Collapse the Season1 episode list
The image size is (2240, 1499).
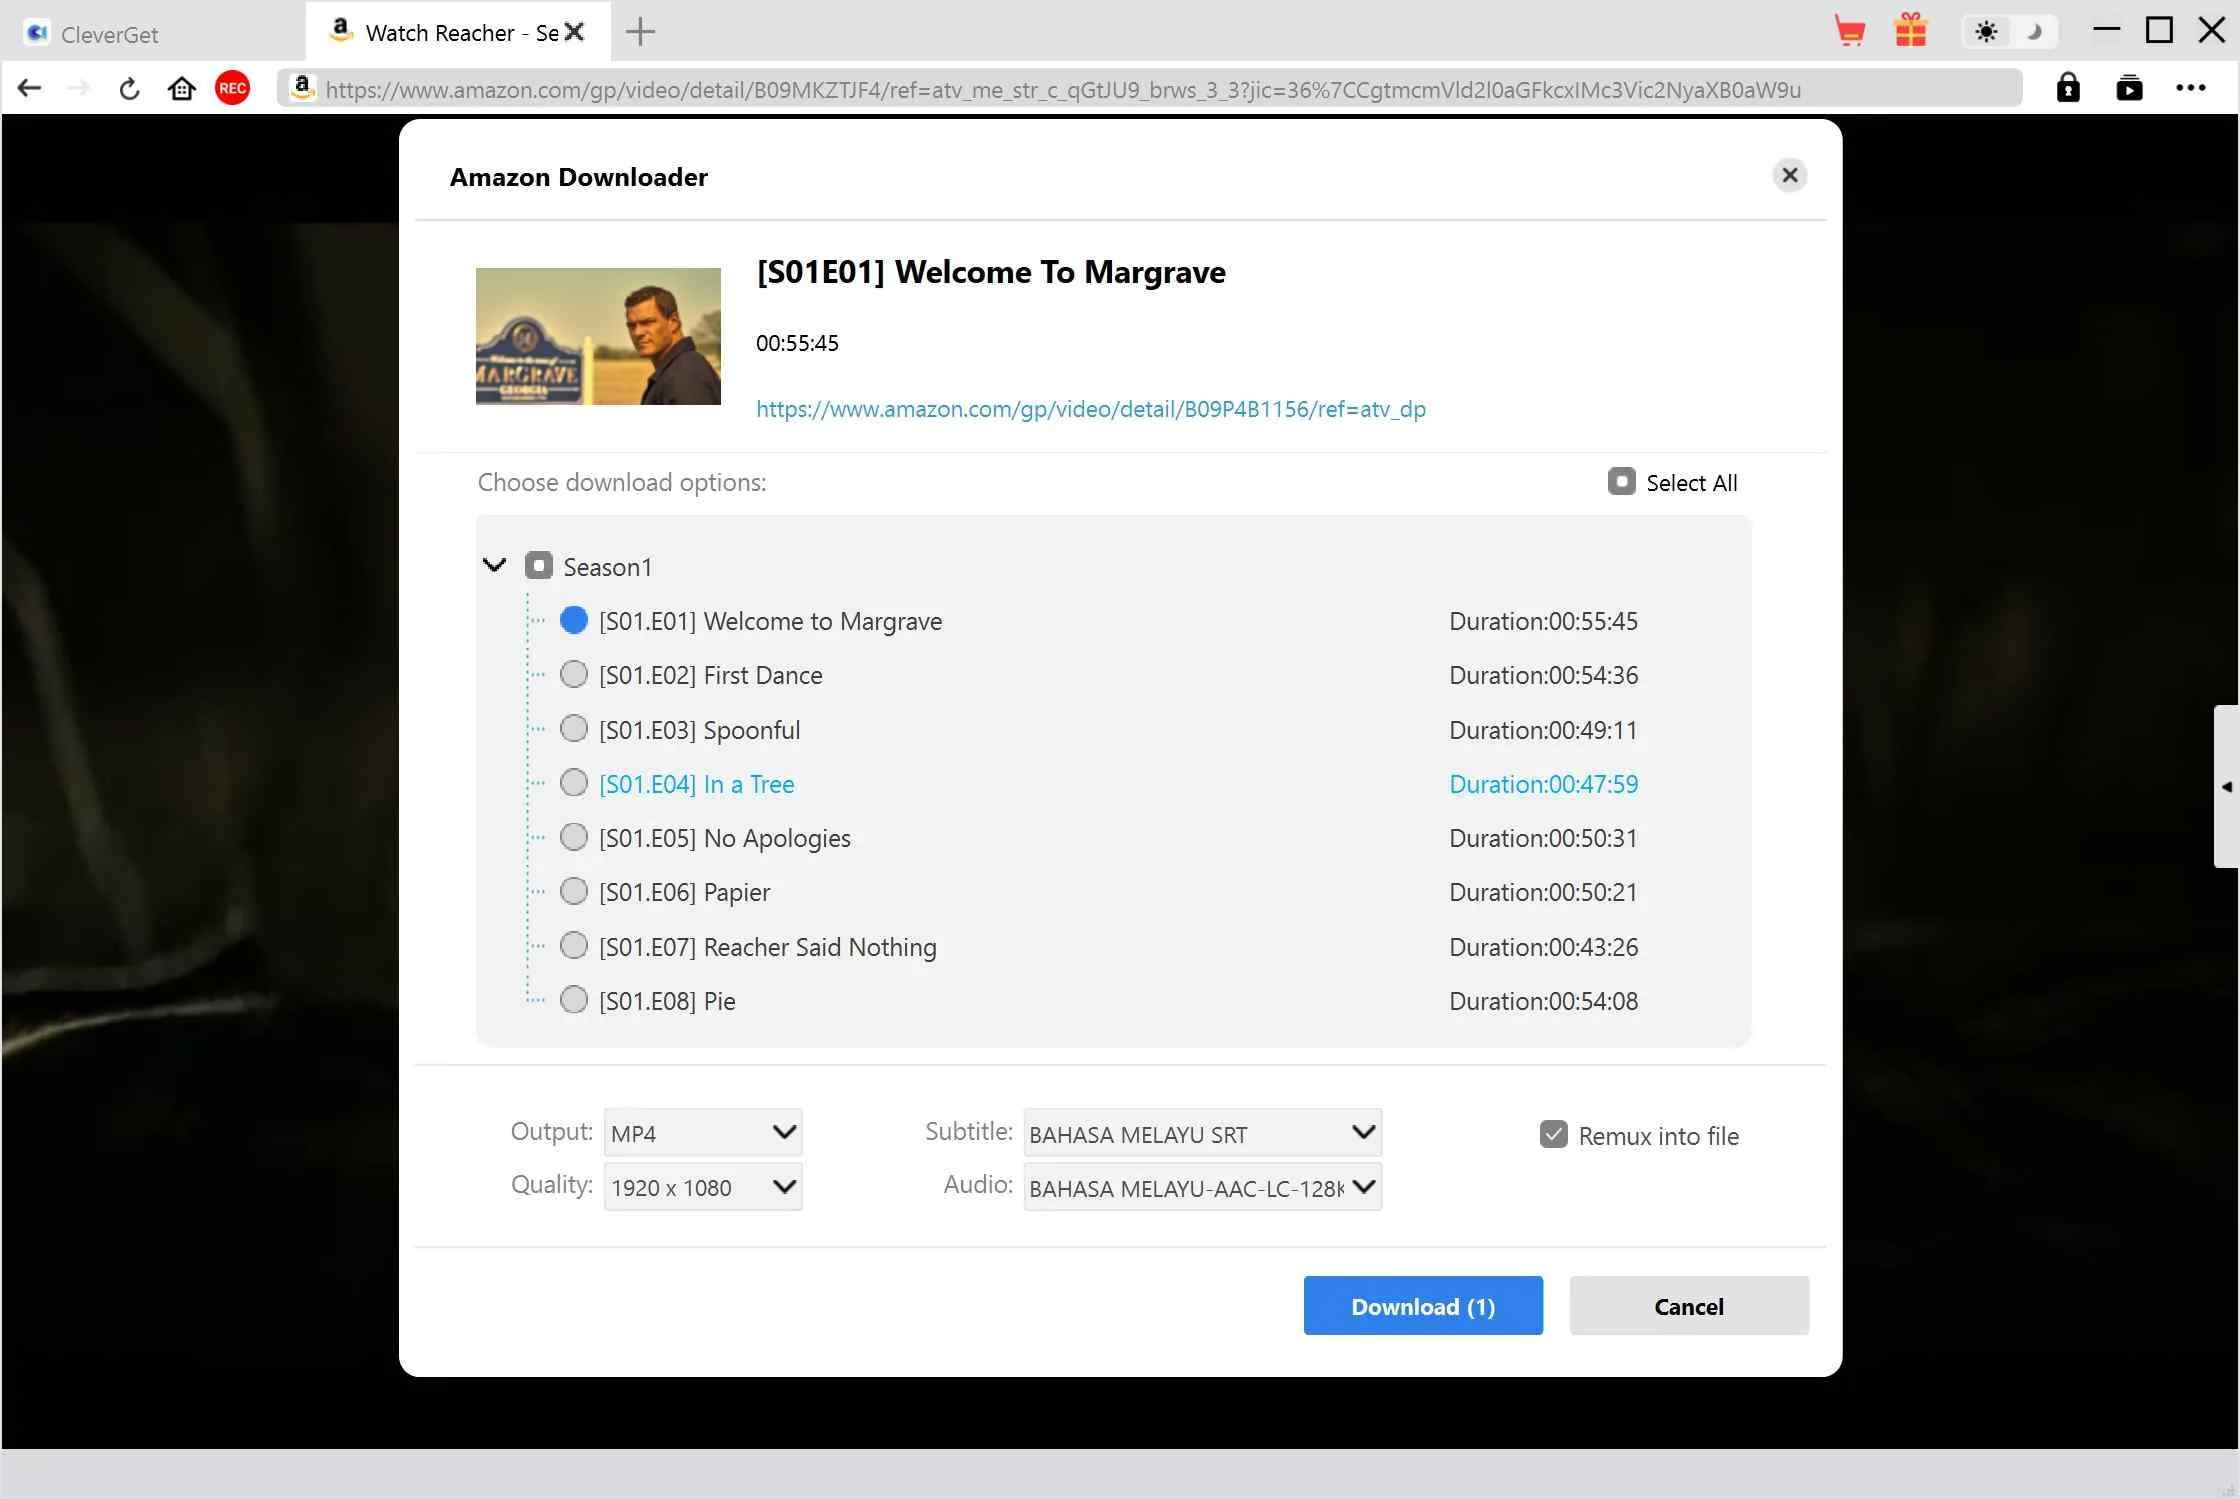point(494,565)
